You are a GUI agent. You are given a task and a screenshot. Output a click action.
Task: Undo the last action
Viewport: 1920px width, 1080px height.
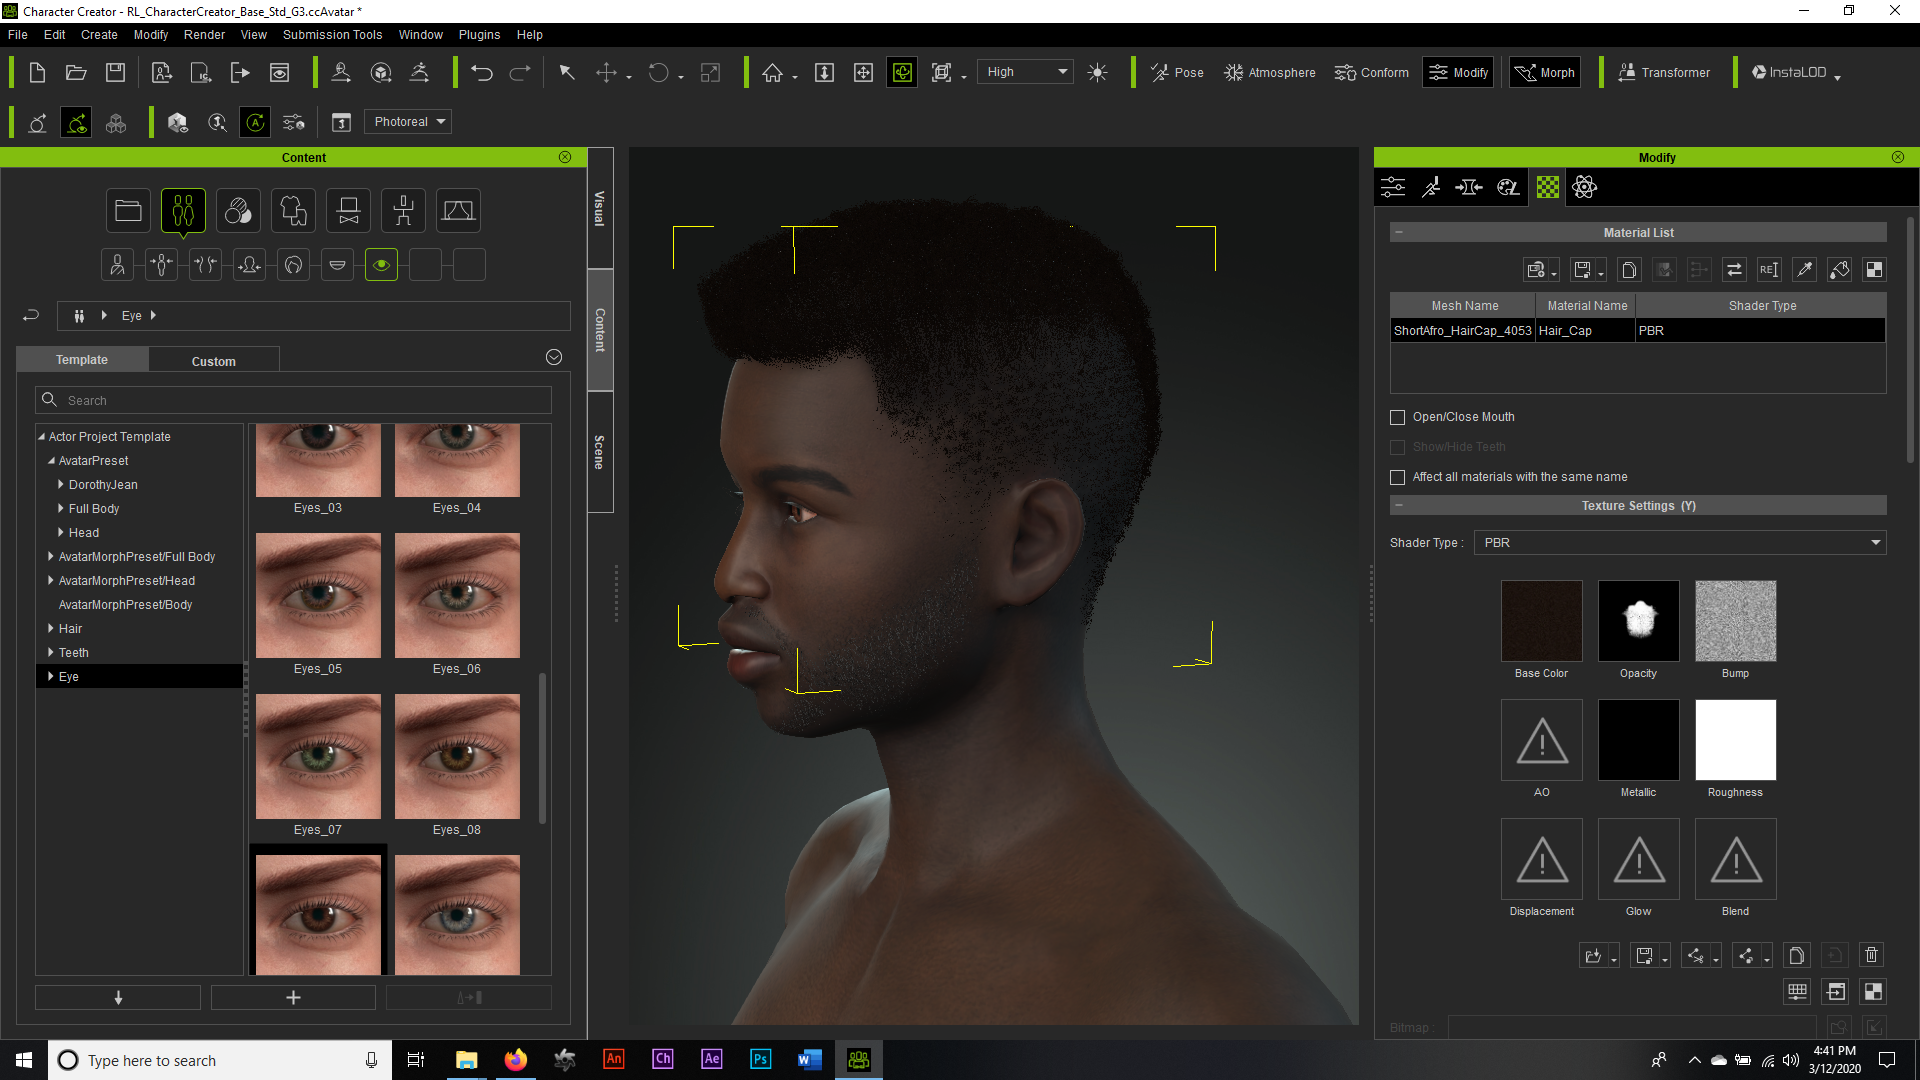click(482, 72)
